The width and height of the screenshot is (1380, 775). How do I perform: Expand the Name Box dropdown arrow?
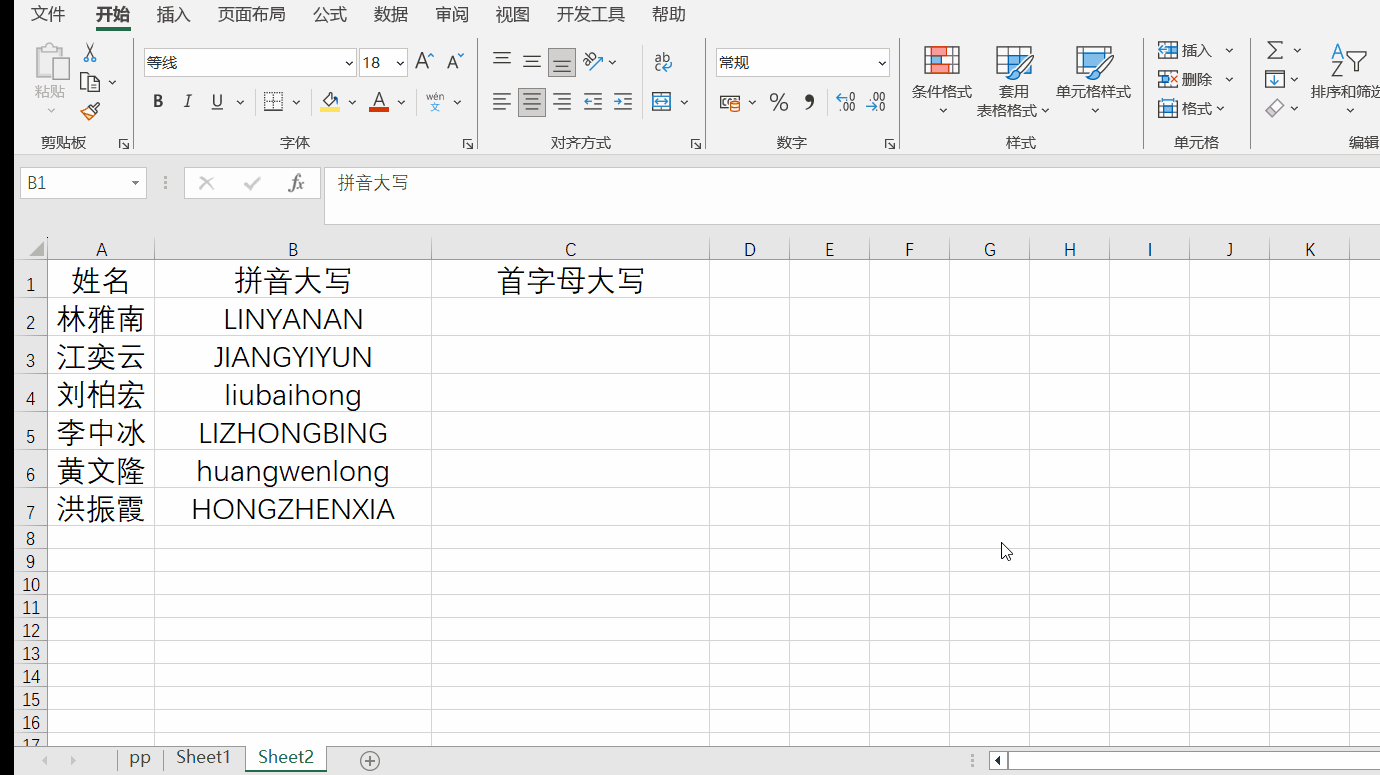coord(135,184)
